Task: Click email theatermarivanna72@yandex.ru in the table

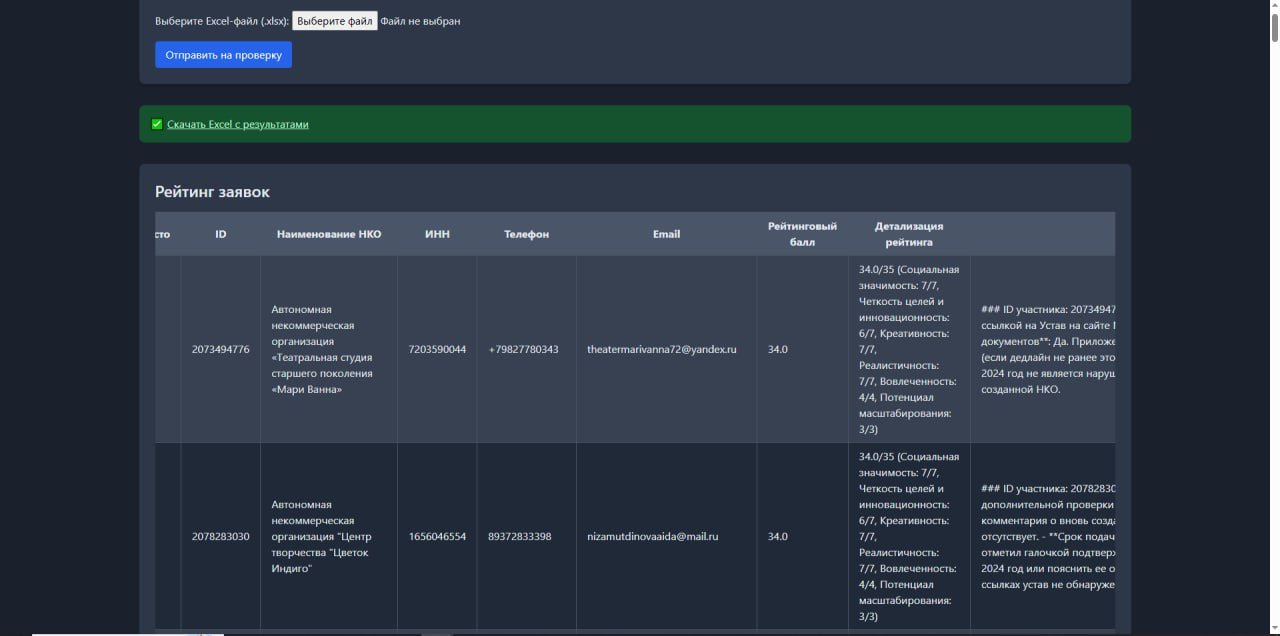Action: point(661,349)
